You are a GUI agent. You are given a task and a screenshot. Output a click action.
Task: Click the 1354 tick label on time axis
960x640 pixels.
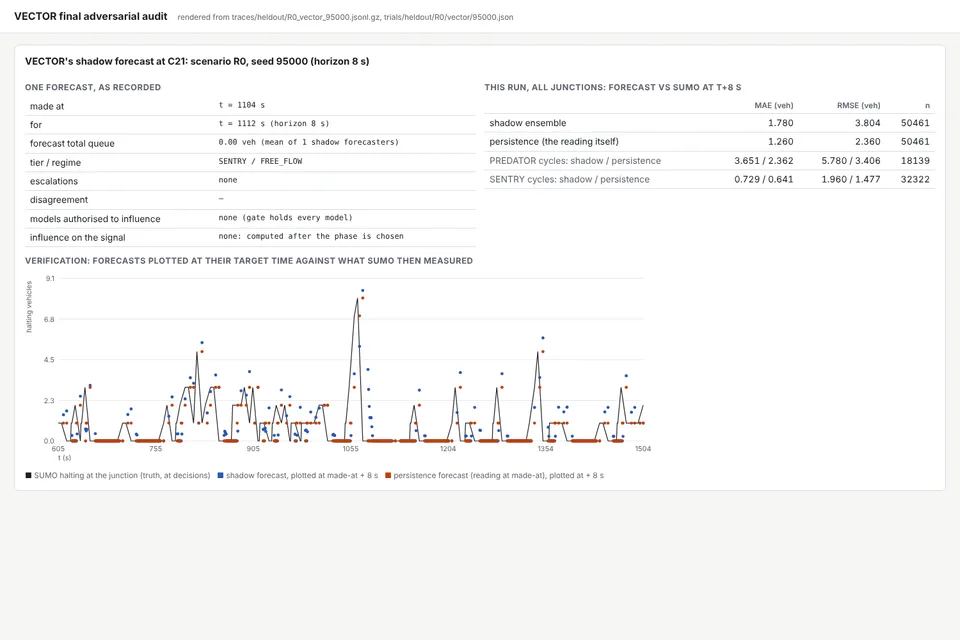[x=545, y=449]
